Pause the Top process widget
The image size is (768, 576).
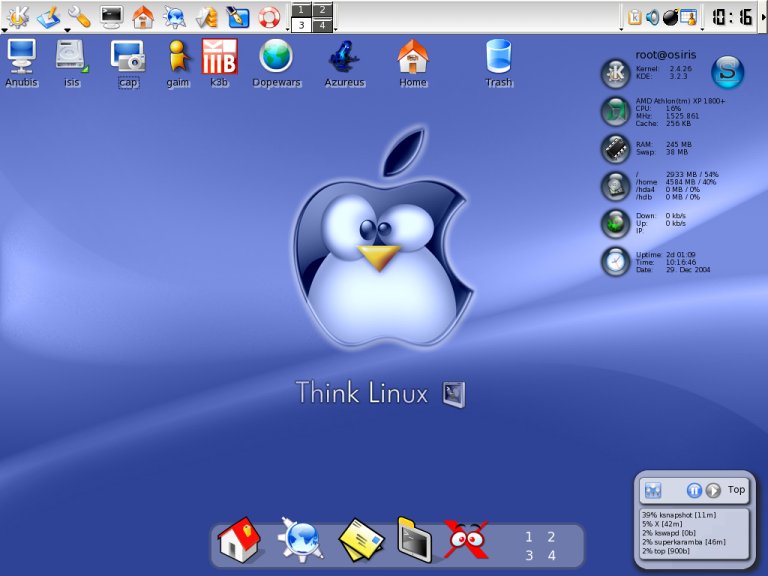(x=694, y=490)
